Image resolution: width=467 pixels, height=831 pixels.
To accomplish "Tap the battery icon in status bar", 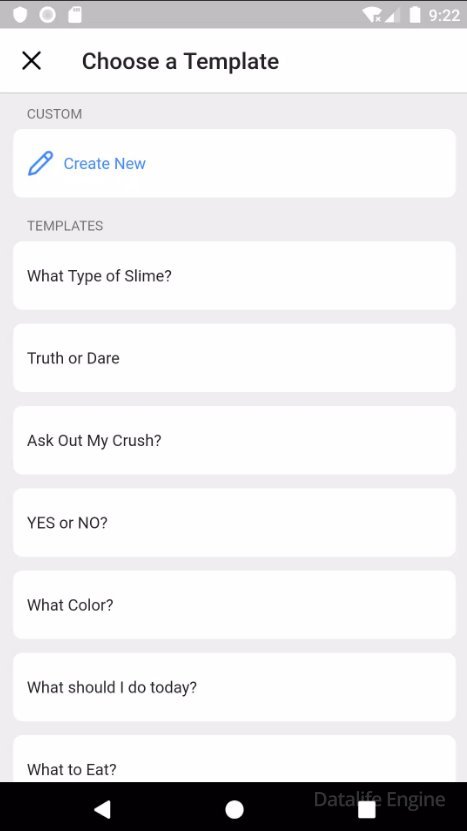I will (x=415, y=15).
